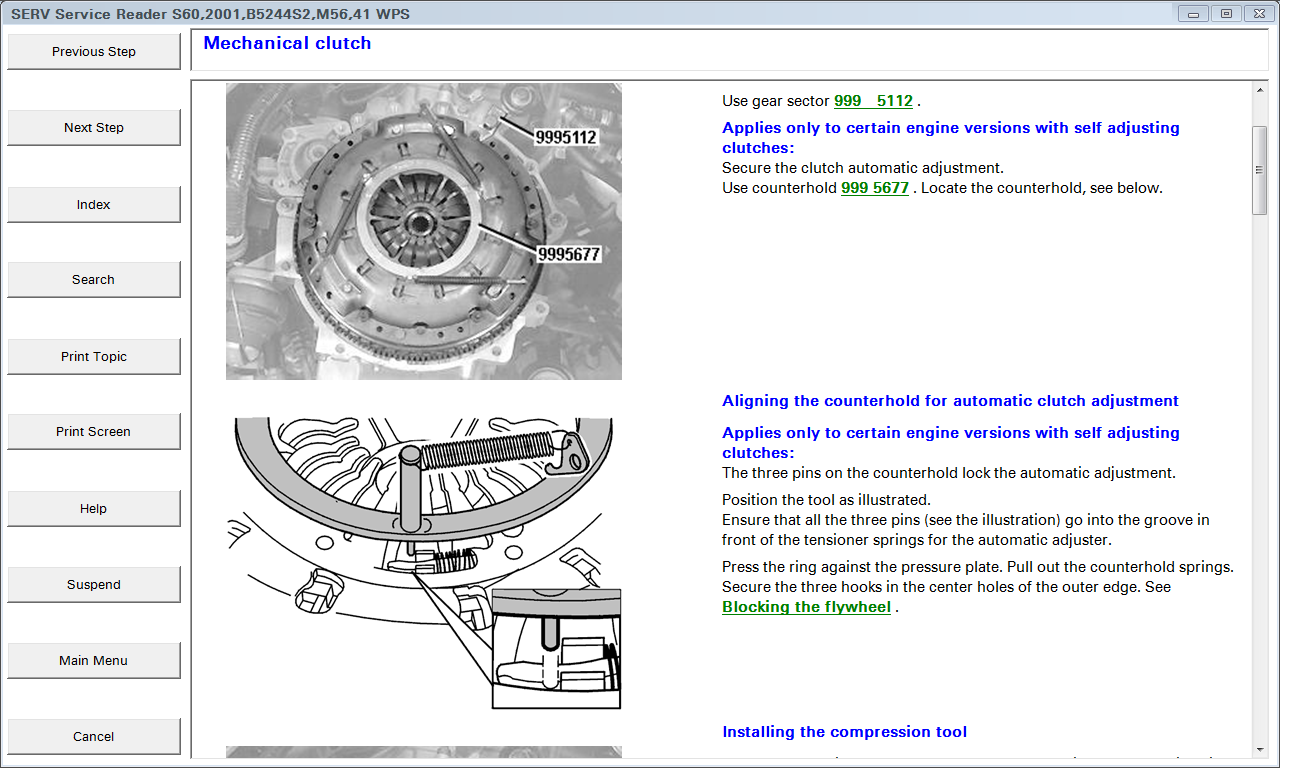Return to Main Menu
The height and width of the screenshot is (779, 1292).
[x=94, y=660]
